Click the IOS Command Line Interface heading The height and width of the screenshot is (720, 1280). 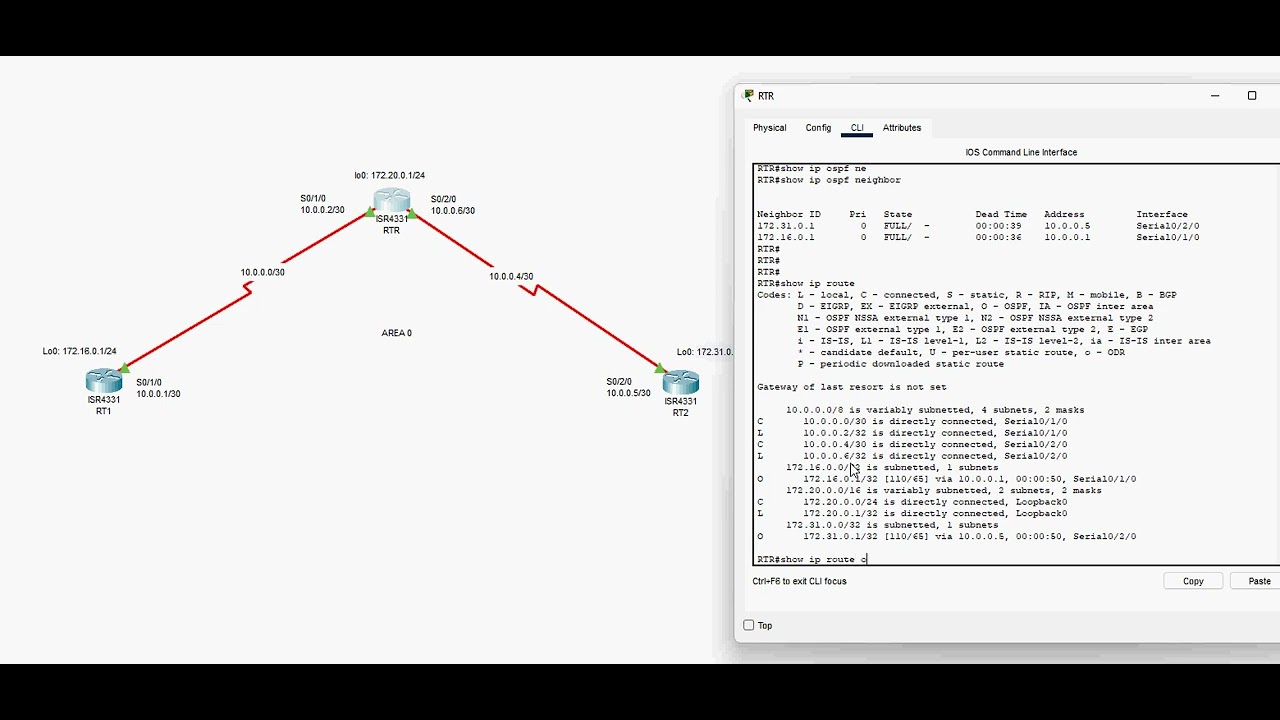click(1021, 153)
